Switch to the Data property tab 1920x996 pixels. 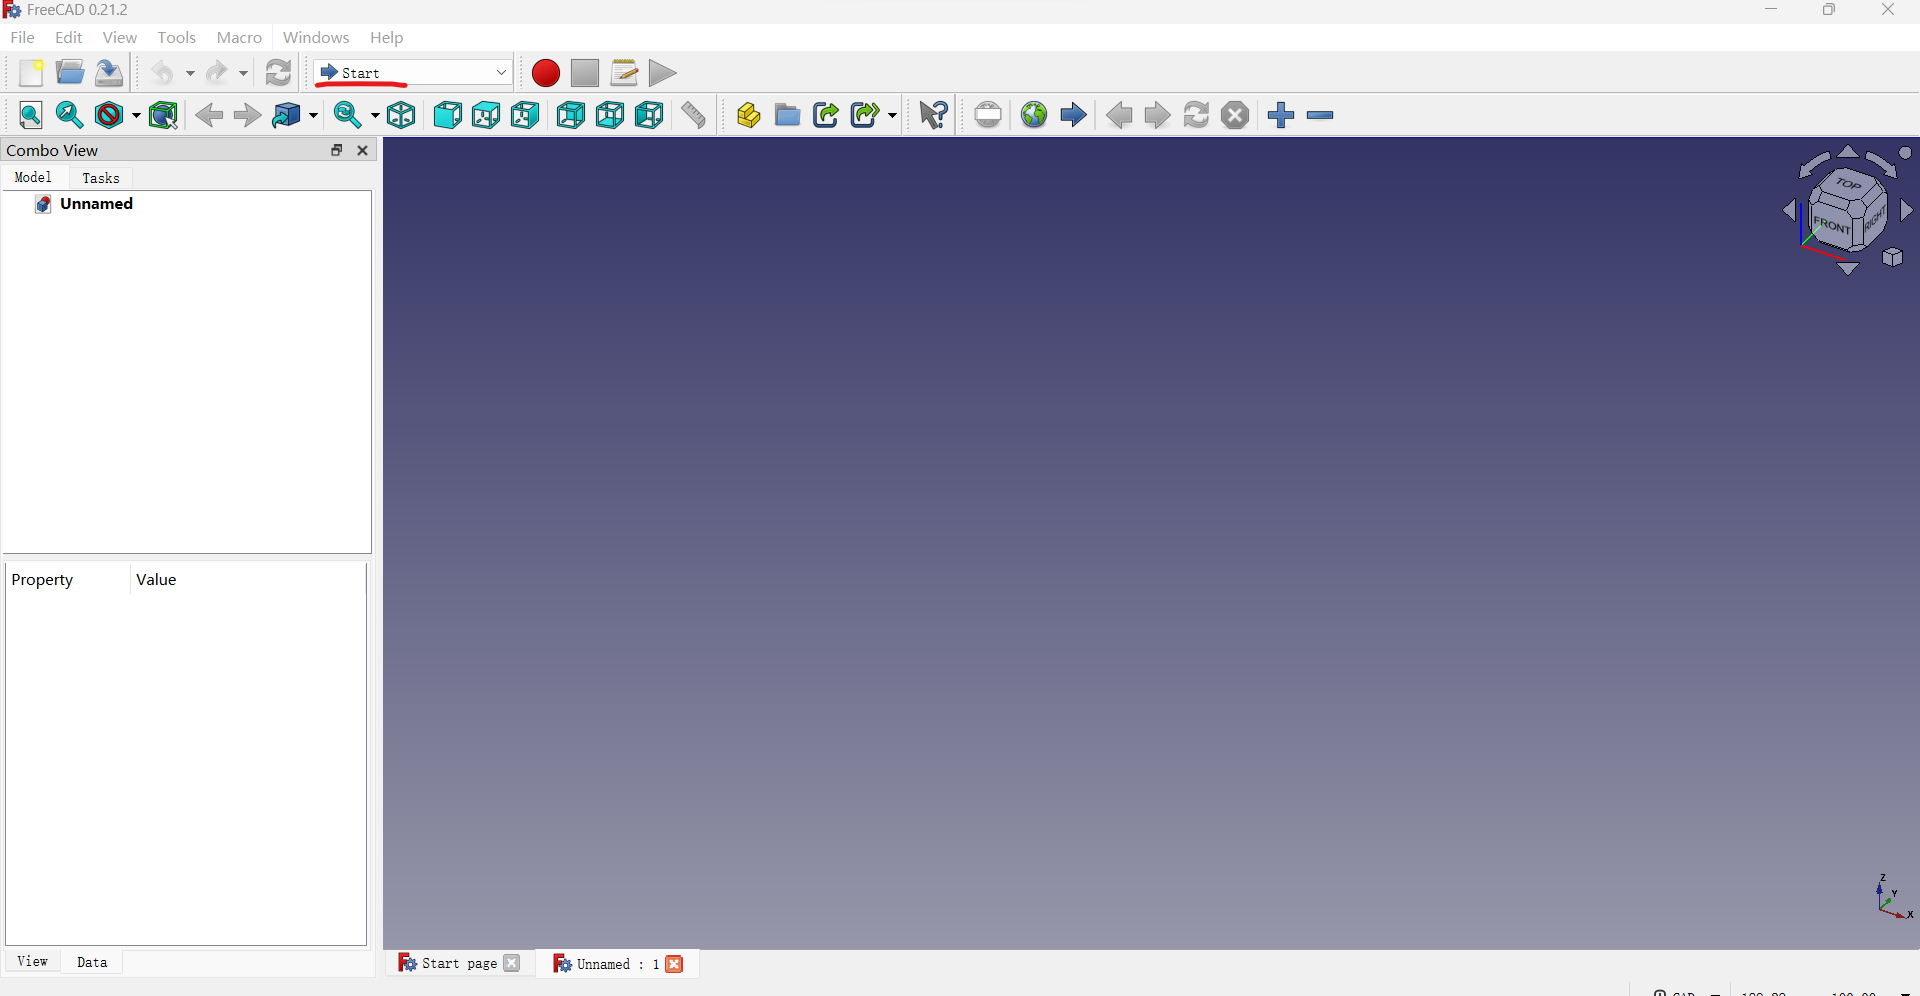click(x=92, y=962)
